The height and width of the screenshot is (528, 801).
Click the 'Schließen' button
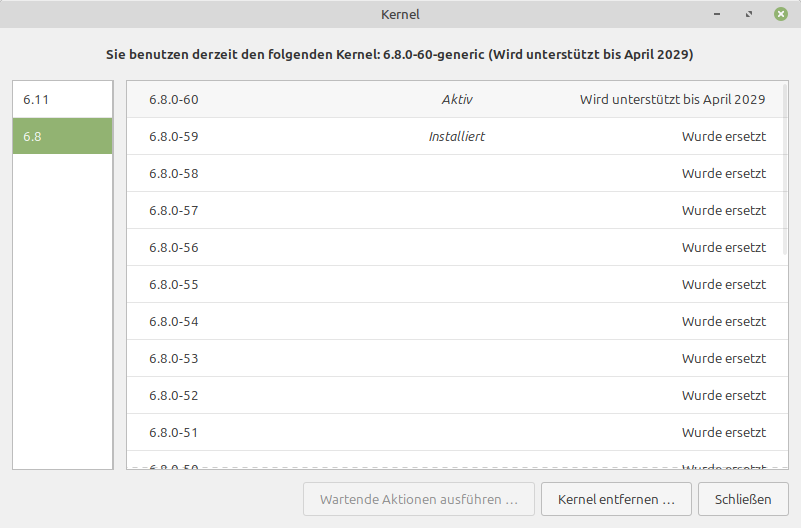tap(743, 498)
